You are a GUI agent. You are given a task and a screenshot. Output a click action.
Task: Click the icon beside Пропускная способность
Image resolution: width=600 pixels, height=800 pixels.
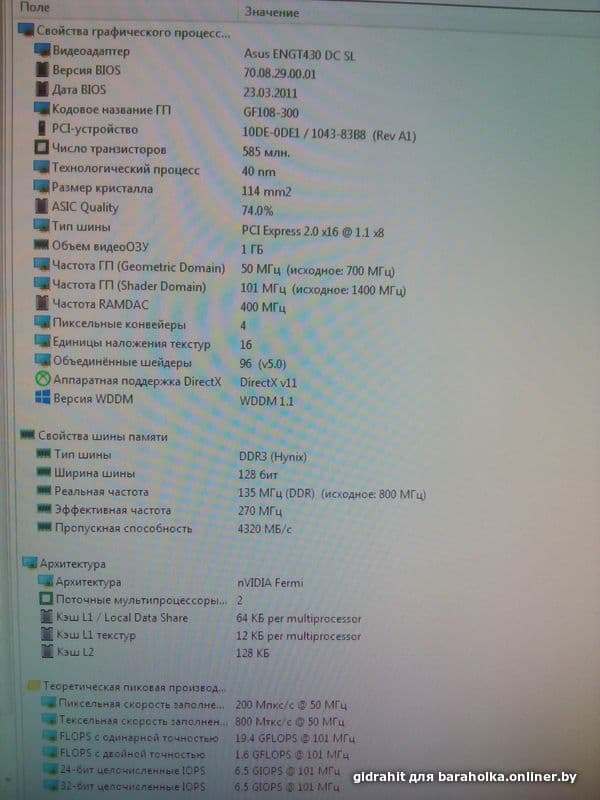tap(45, 528)
